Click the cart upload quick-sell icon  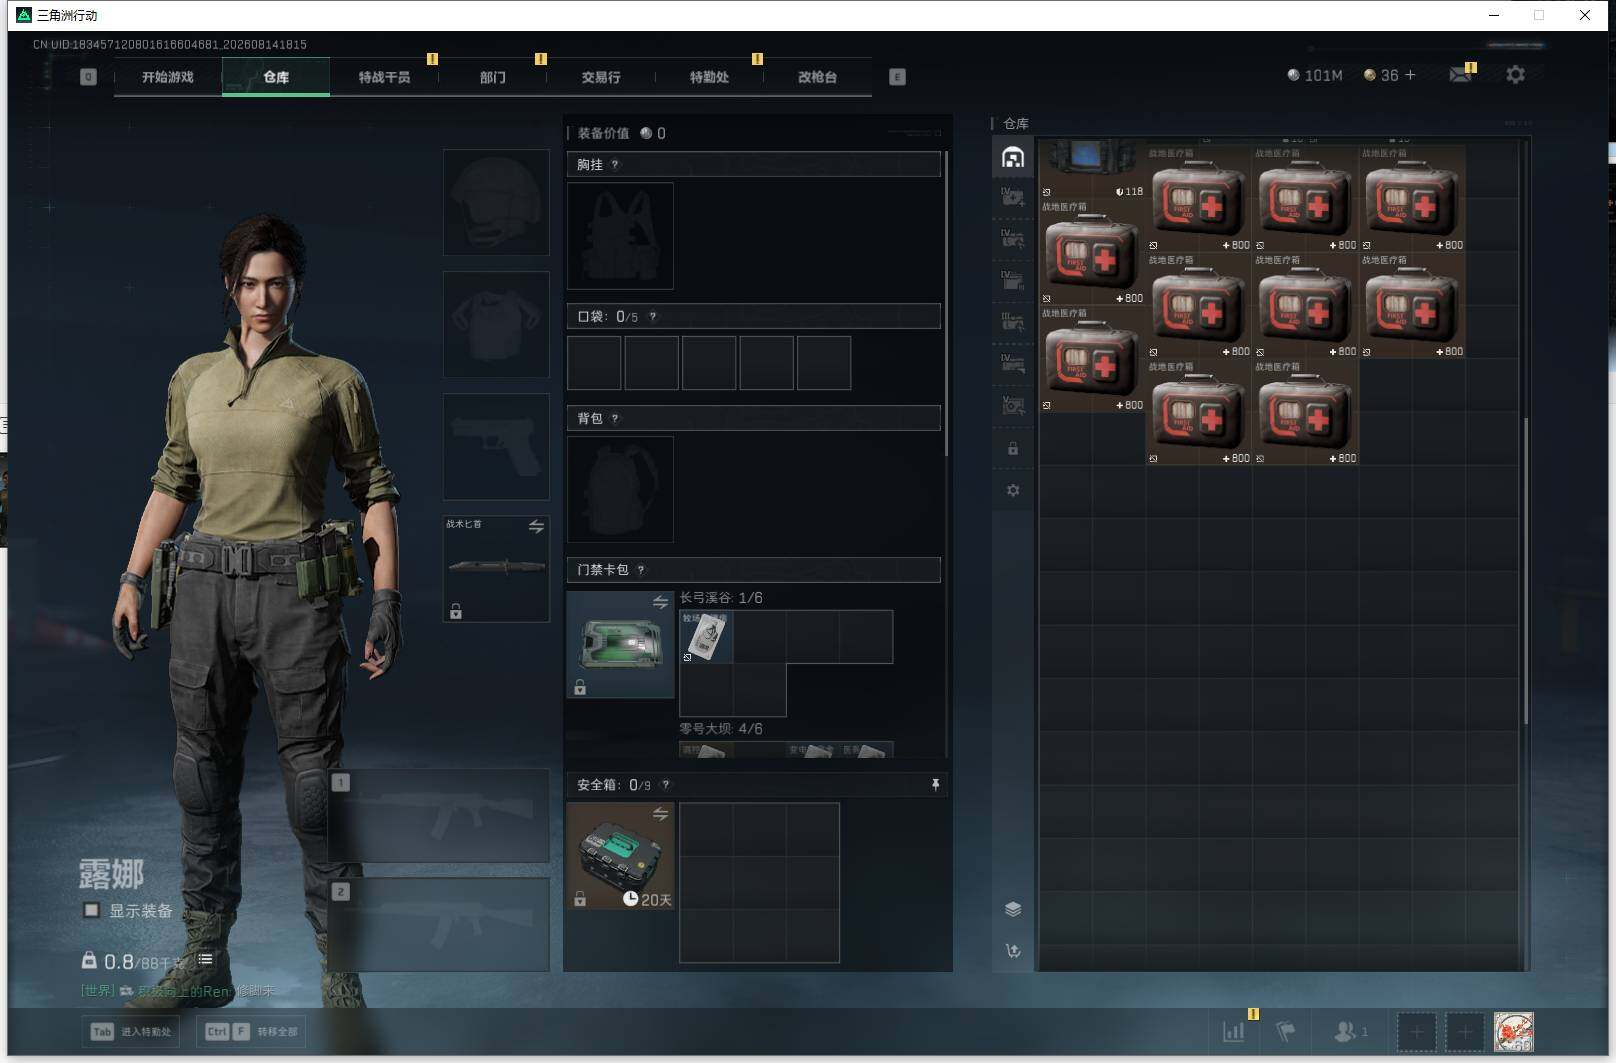pyautogui.click(x=1013, y=951)
